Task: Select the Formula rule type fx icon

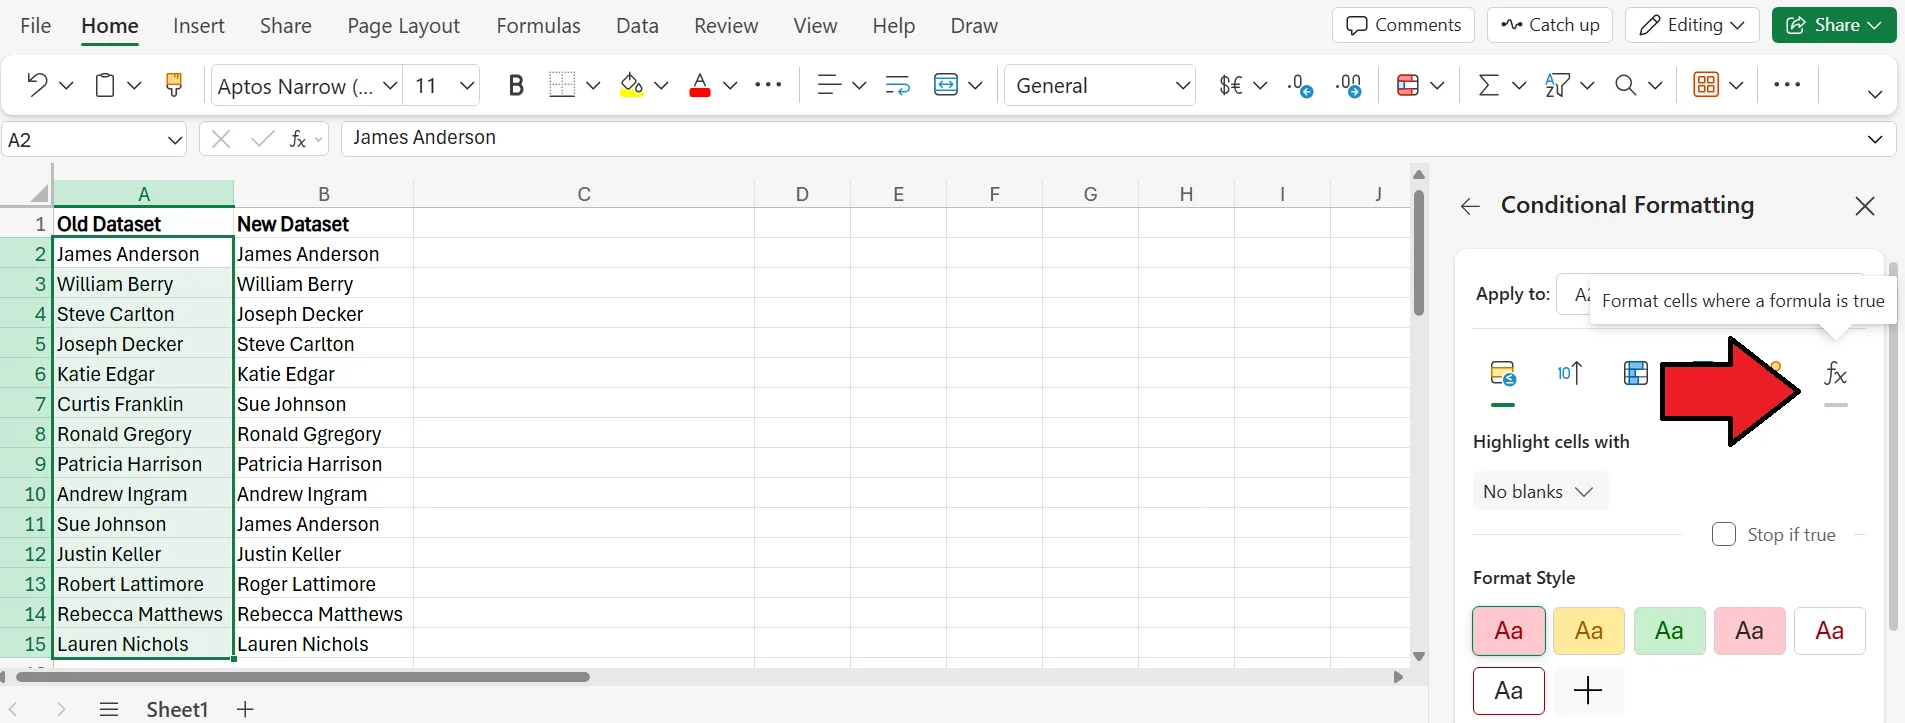Action: 1836,374
